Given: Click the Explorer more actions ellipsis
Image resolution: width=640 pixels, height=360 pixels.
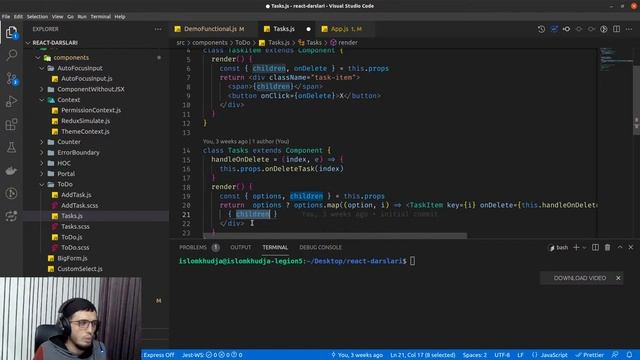Looking at the screenshot, I should (158, 29).
